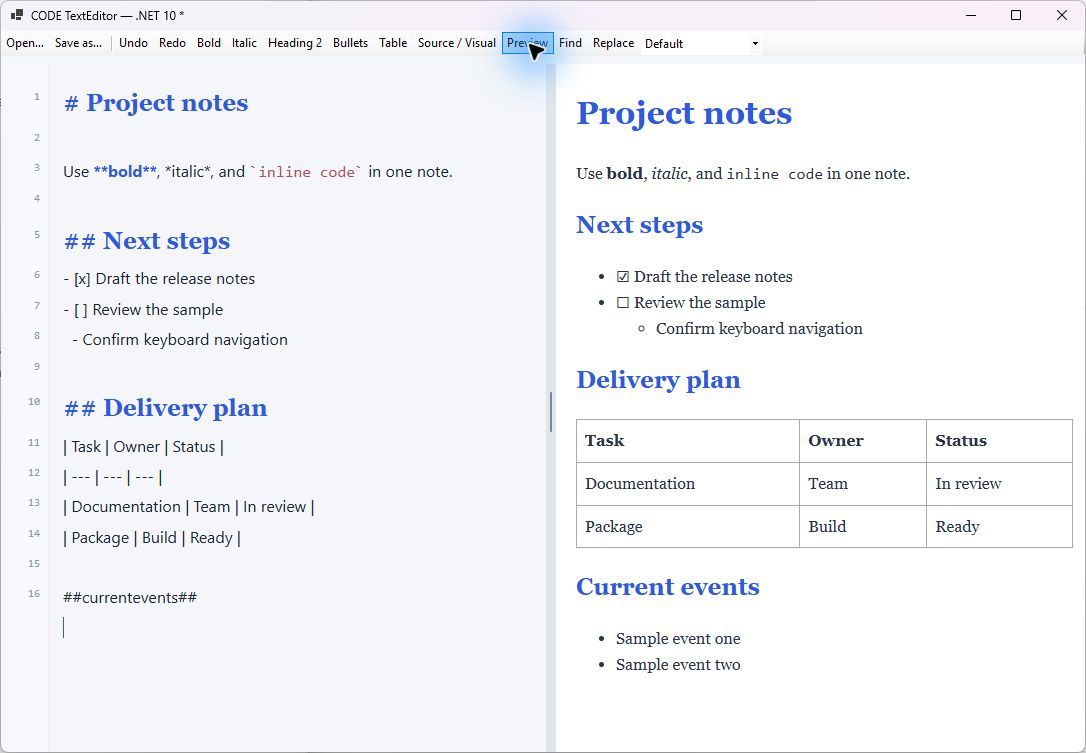Image resolution: width=1086 pixels, height=753 pixels.
Task: Click the 'Project notes' preview heading
Action: pos(684,114)
